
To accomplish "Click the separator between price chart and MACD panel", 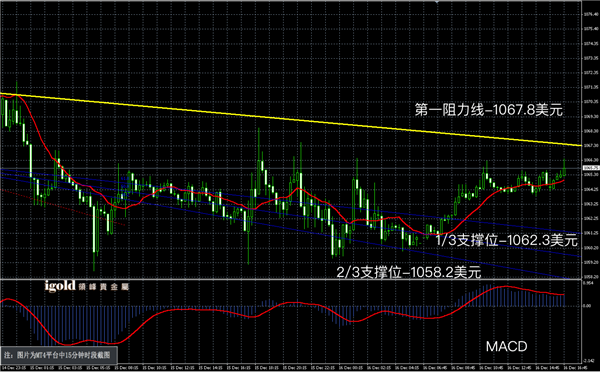I will click(x=291, y=279).
